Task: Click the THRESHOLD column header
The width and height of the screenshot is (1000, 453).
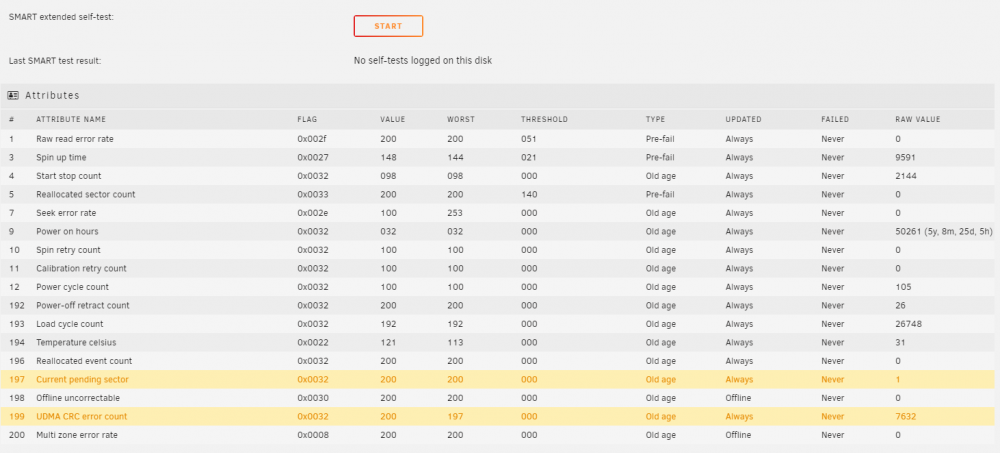Action: coord(544,119)
